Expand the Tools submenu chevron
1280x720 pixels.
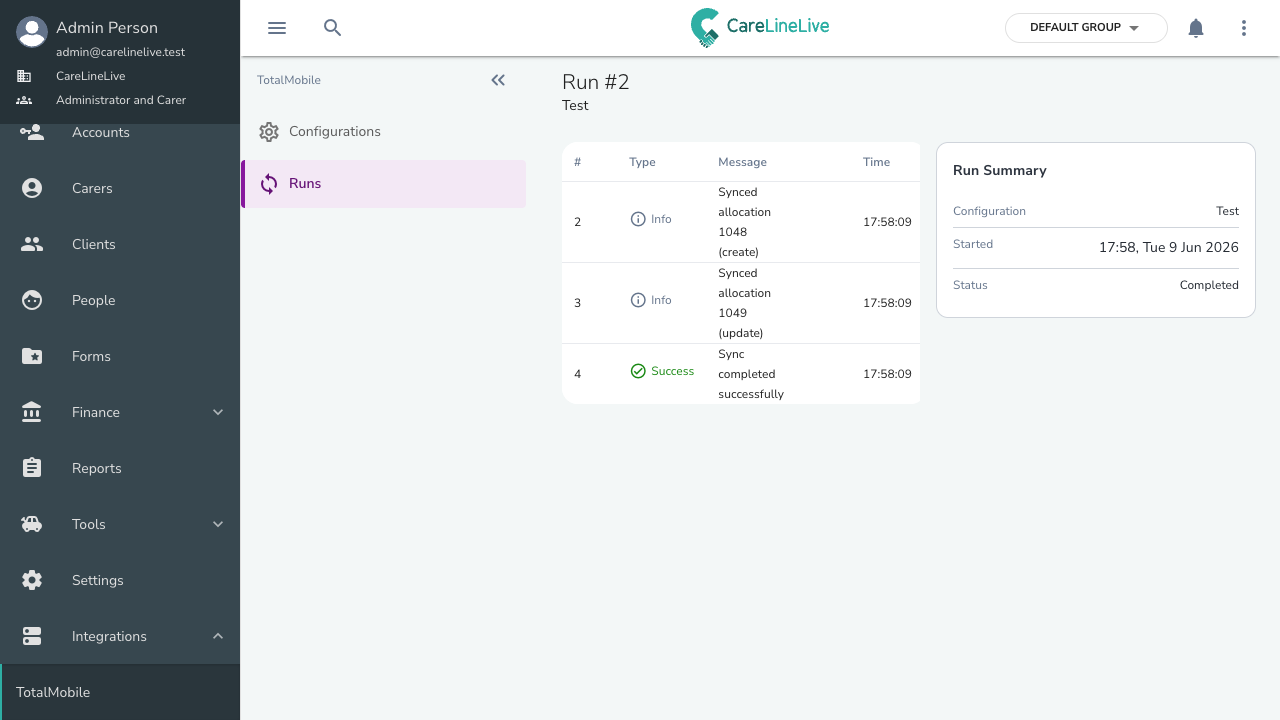pyautogui.click(x=218, y=524)
